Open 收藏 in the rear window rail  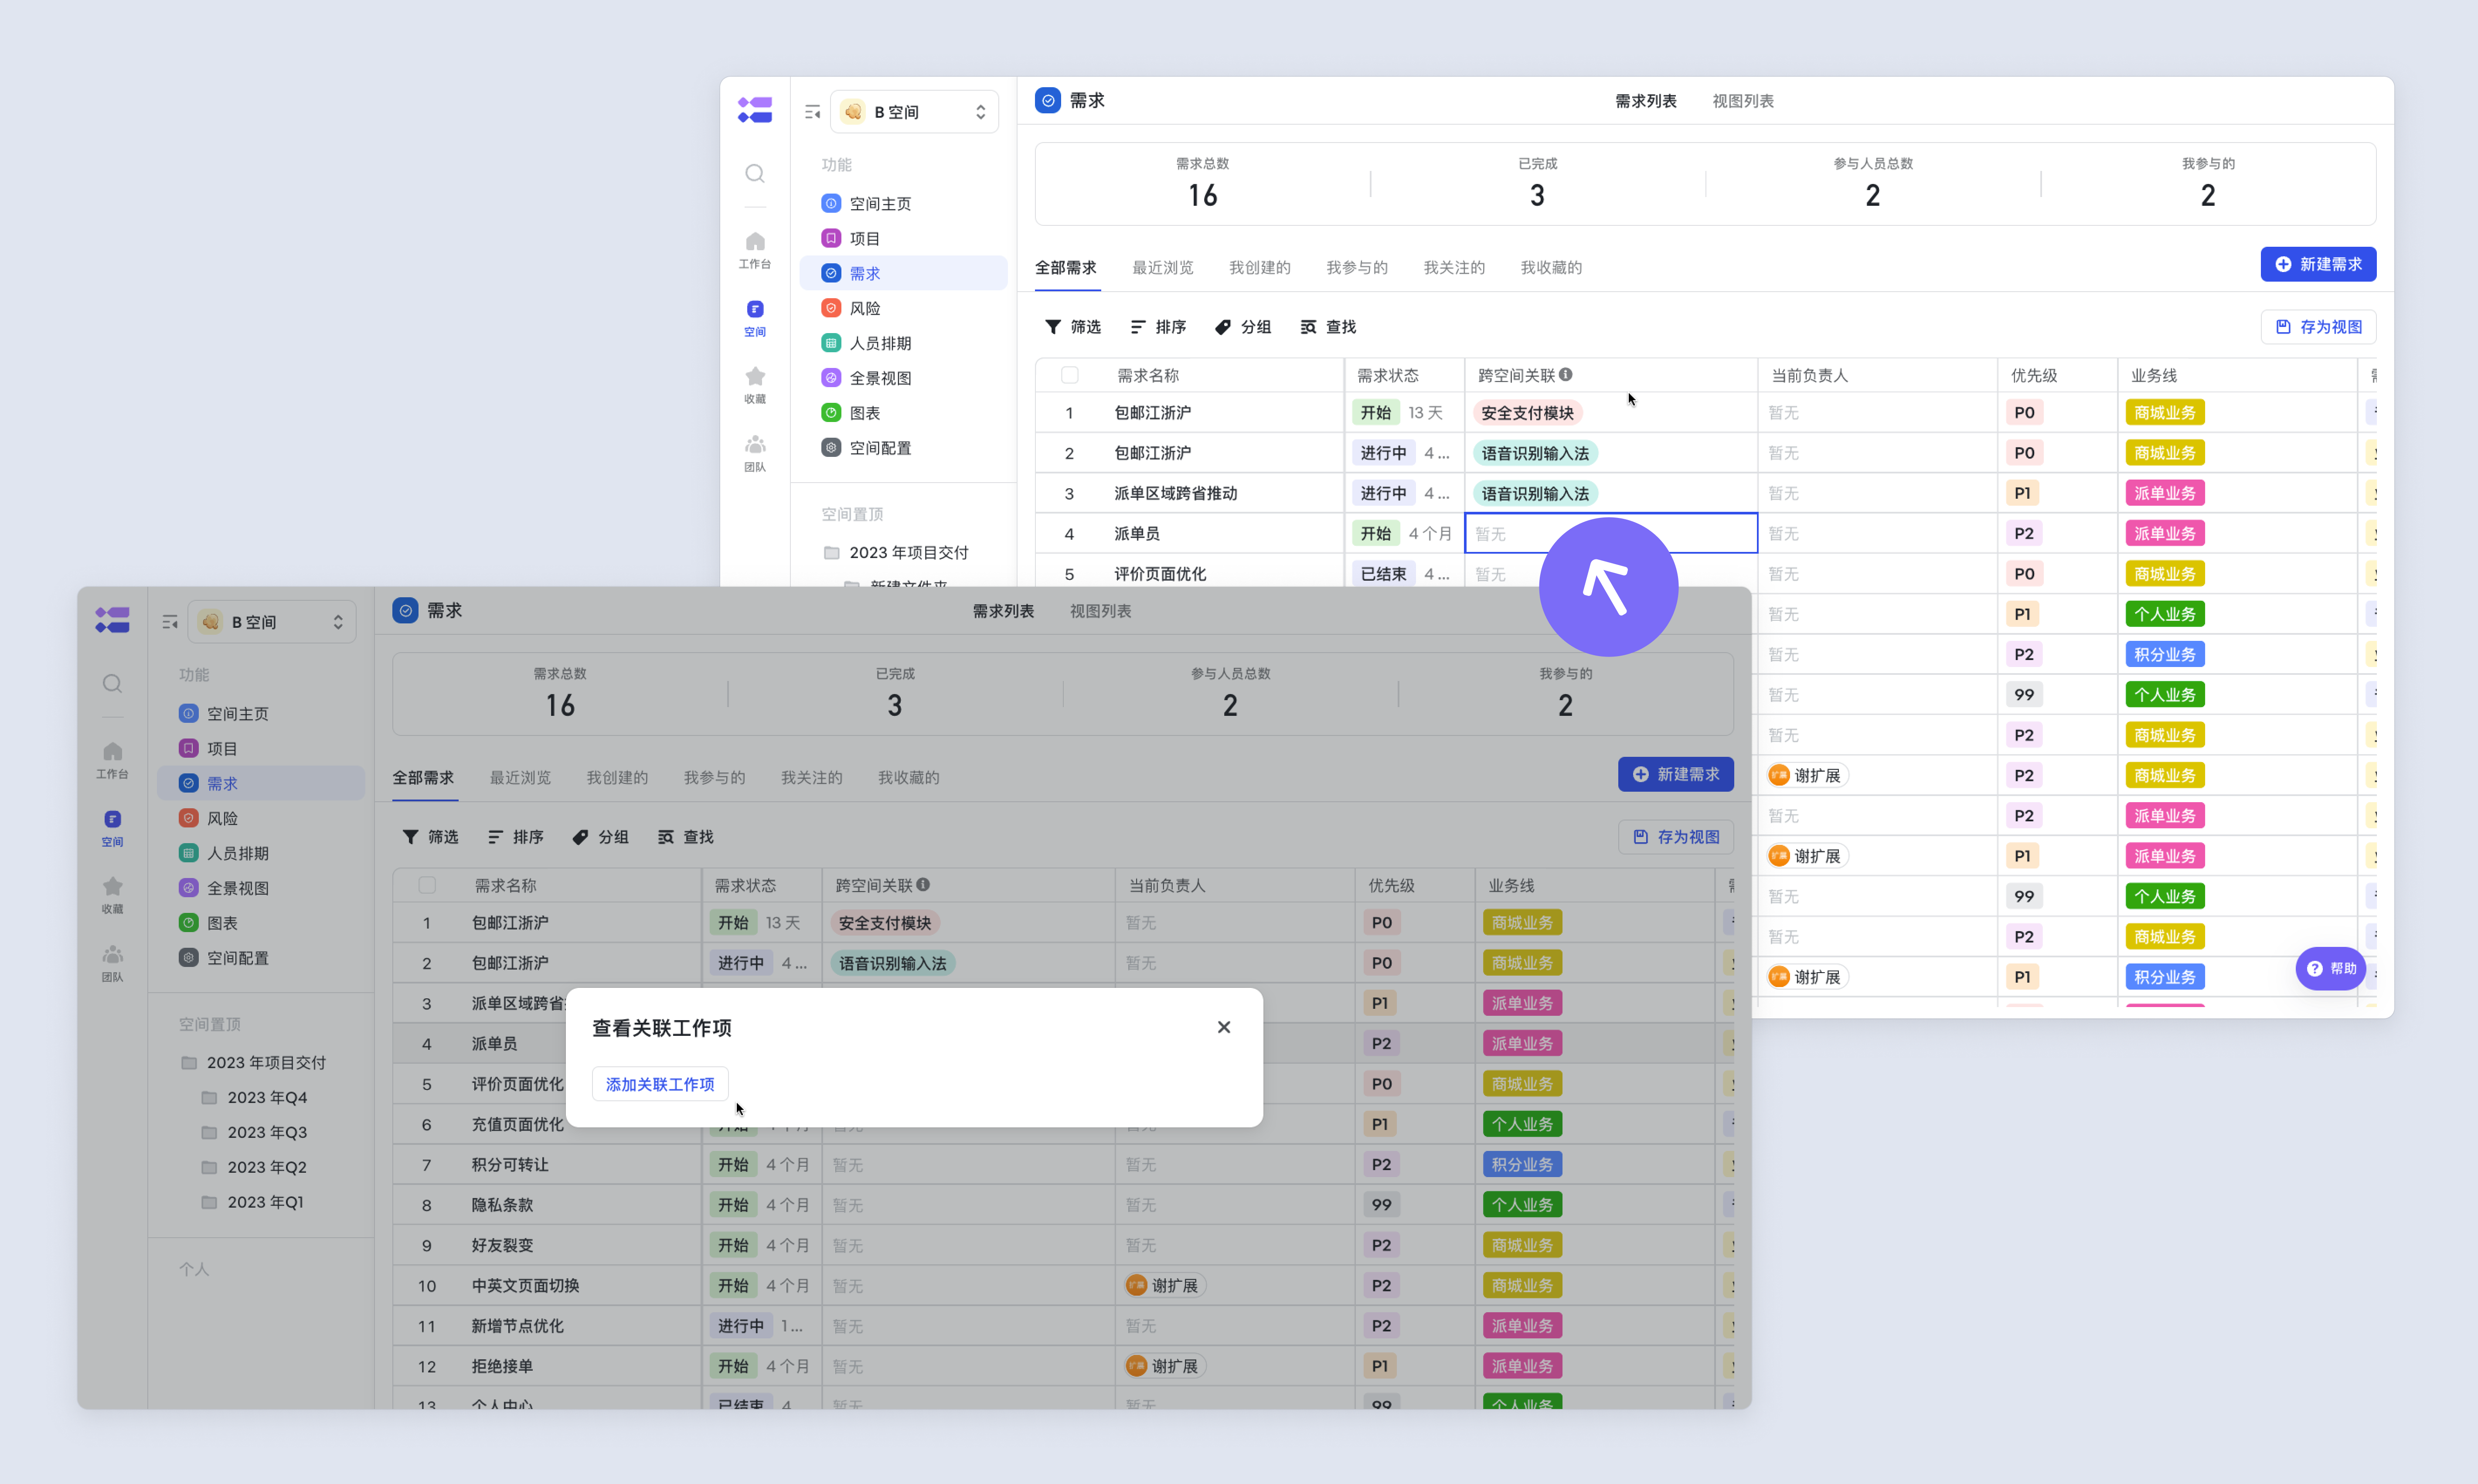[755, 385]
